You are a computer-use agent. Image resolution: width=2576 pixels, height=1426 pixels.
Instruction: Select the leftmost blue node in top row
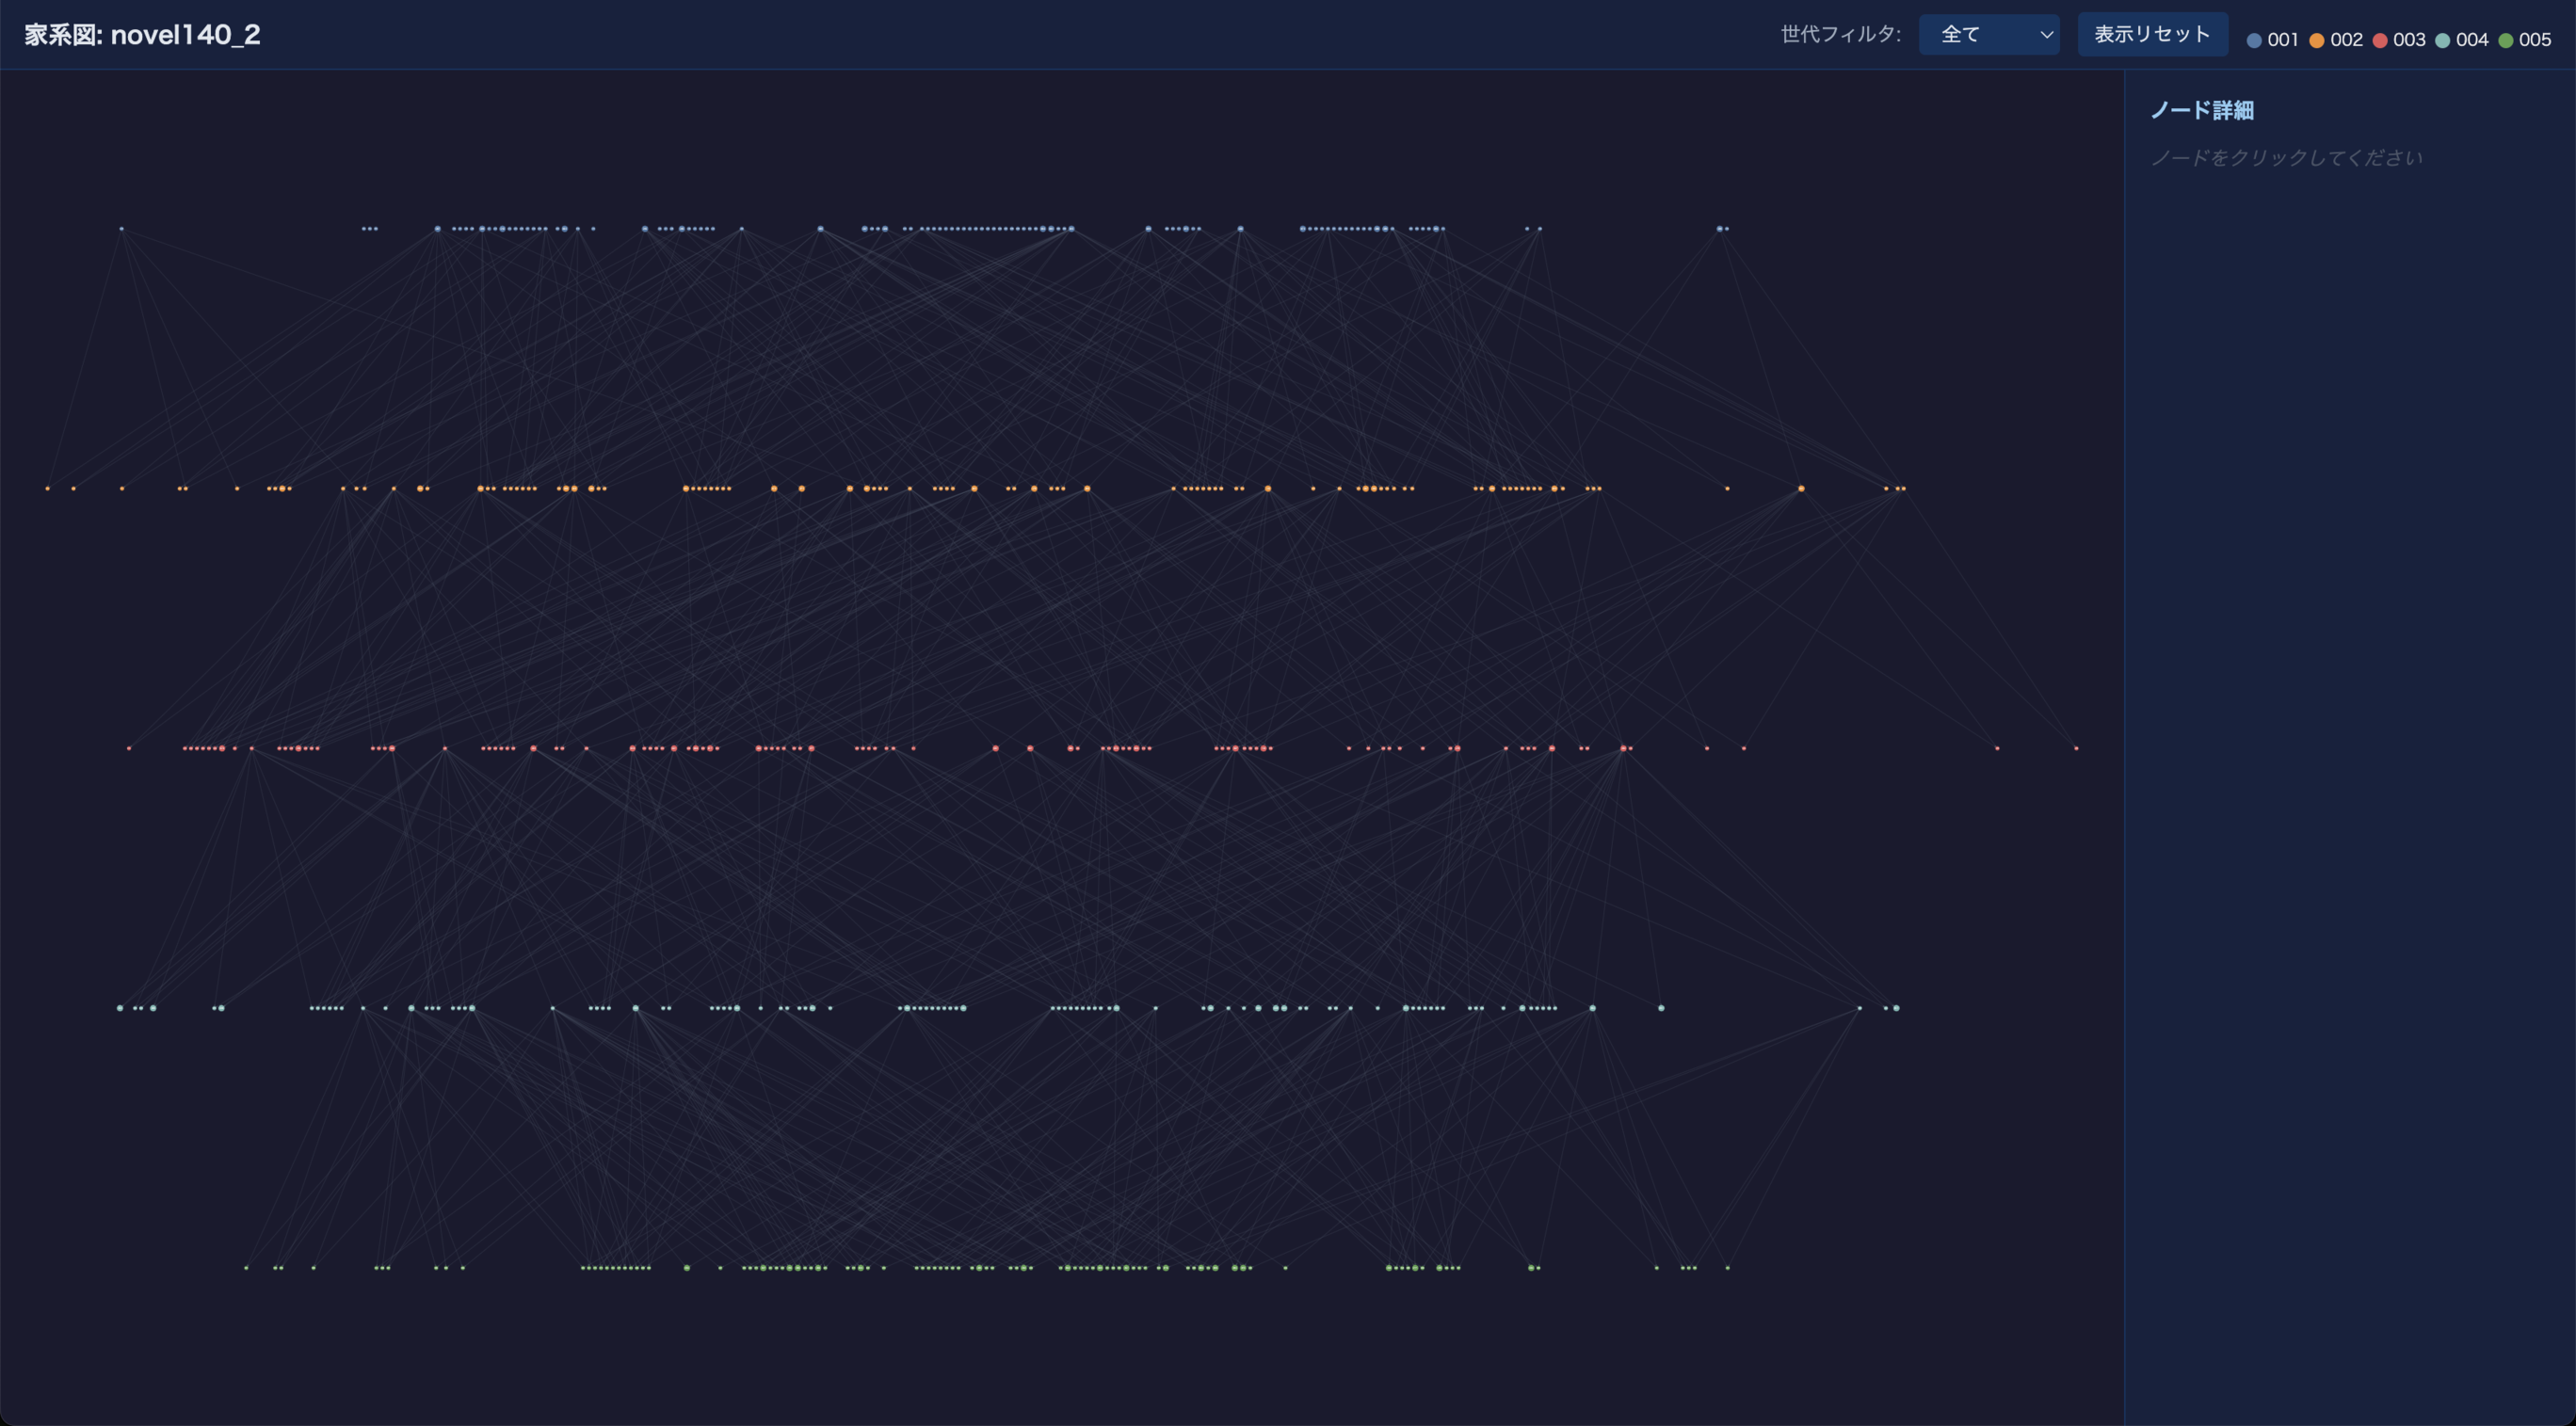click(122, 229)
